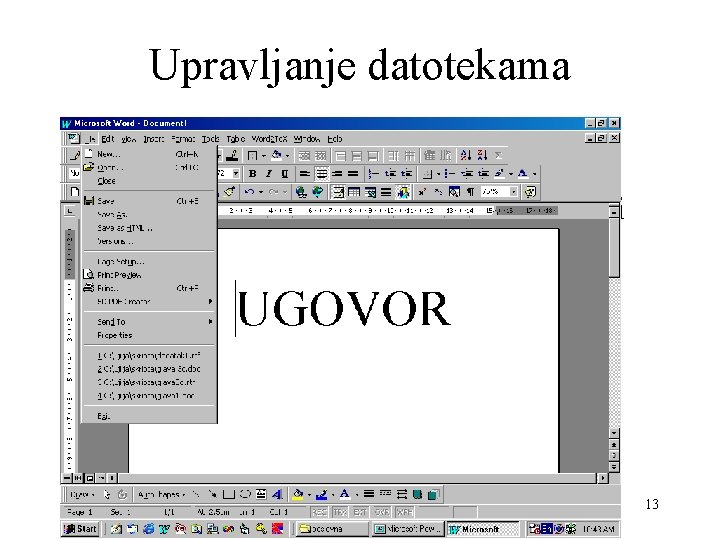Select the Oval drawing tool
The image size is (720, 540).
point(245,494)
